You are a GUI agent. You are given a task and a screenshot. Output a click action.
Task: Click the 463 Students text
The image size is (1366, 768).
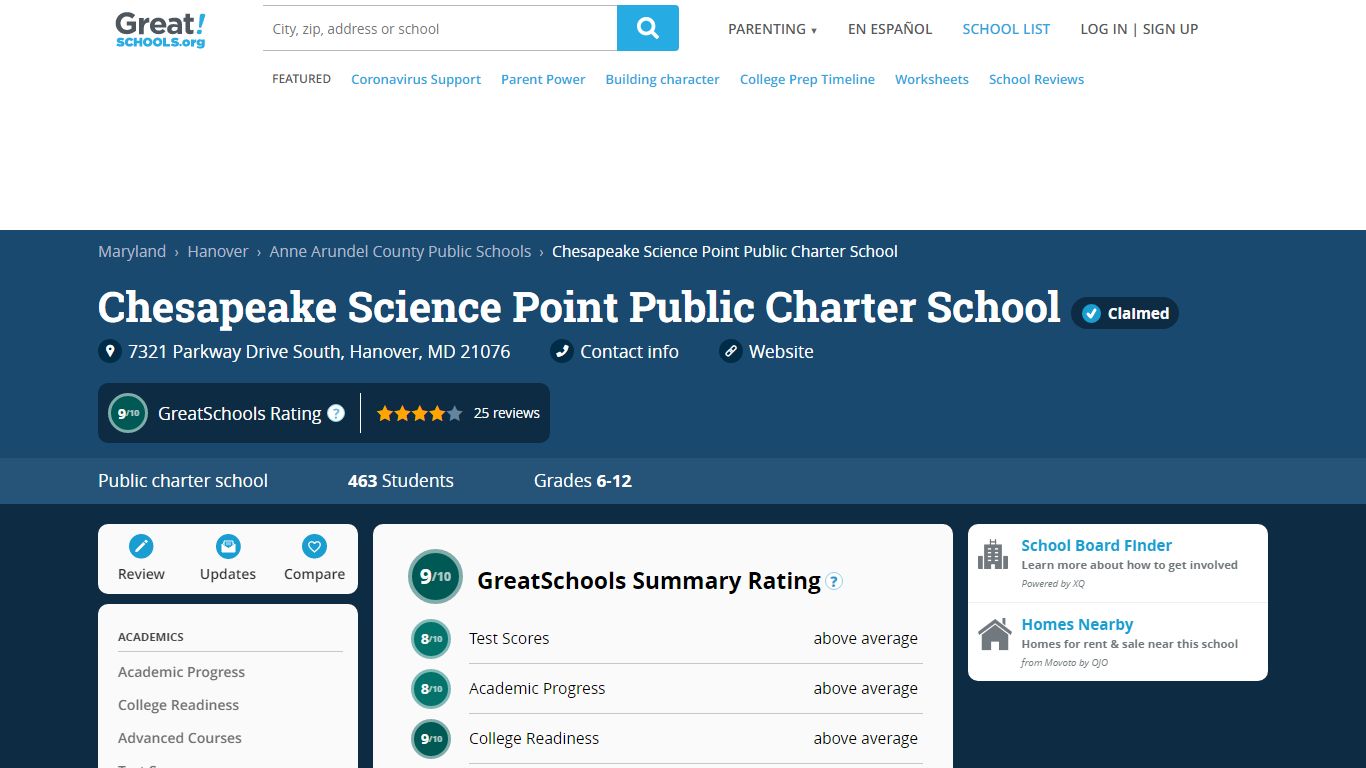pyautogui.click(x=400, y=480)
